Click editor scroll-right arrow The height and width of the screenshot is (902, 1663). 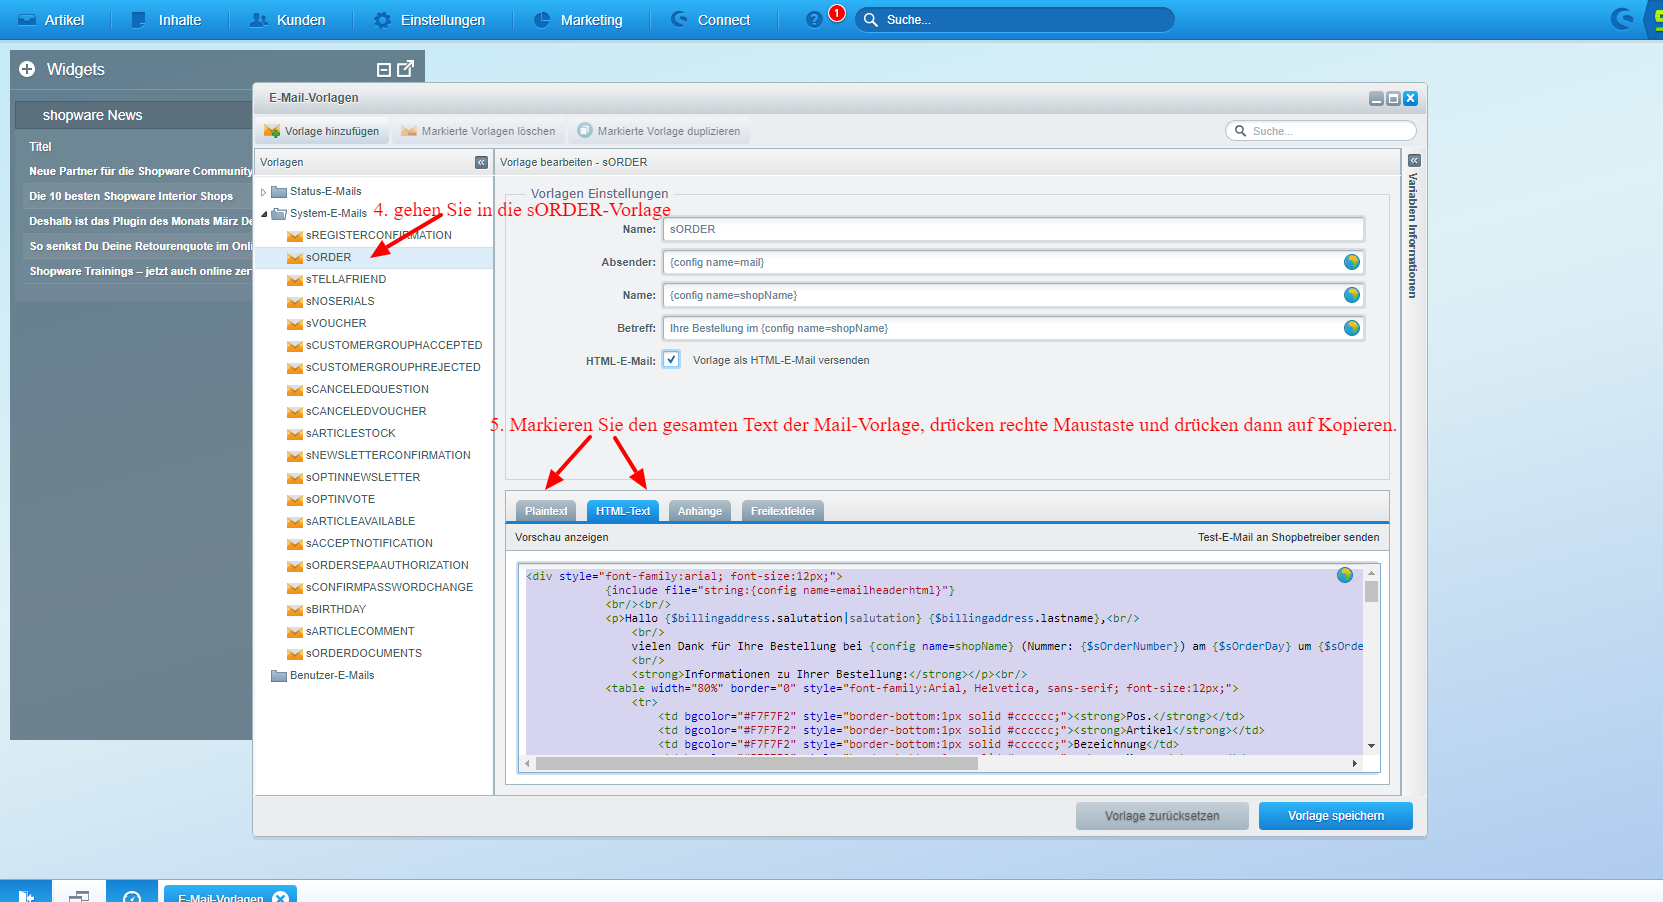(x=1355, y=763)
